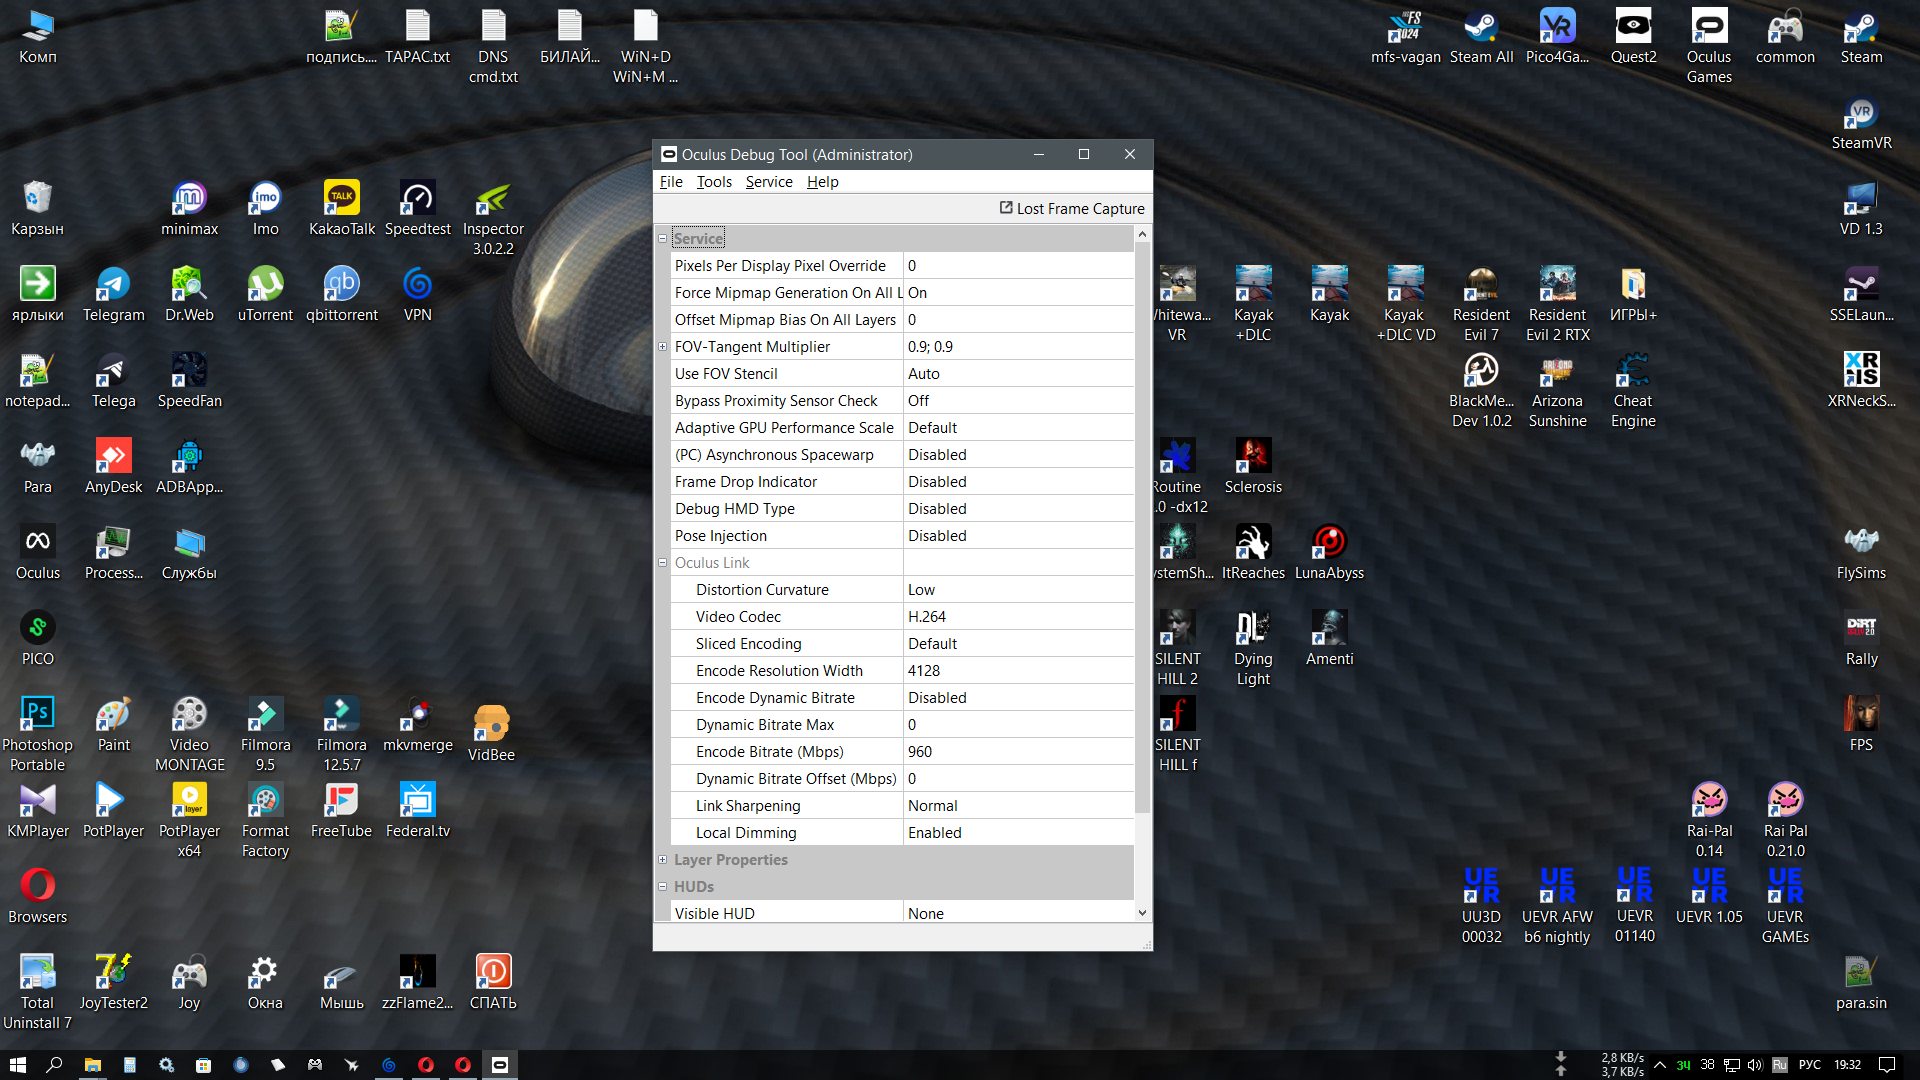Select the Format Factory desktop icon
The image size is (1920, 1080).
pyautogui.click(x=265, y=820)
